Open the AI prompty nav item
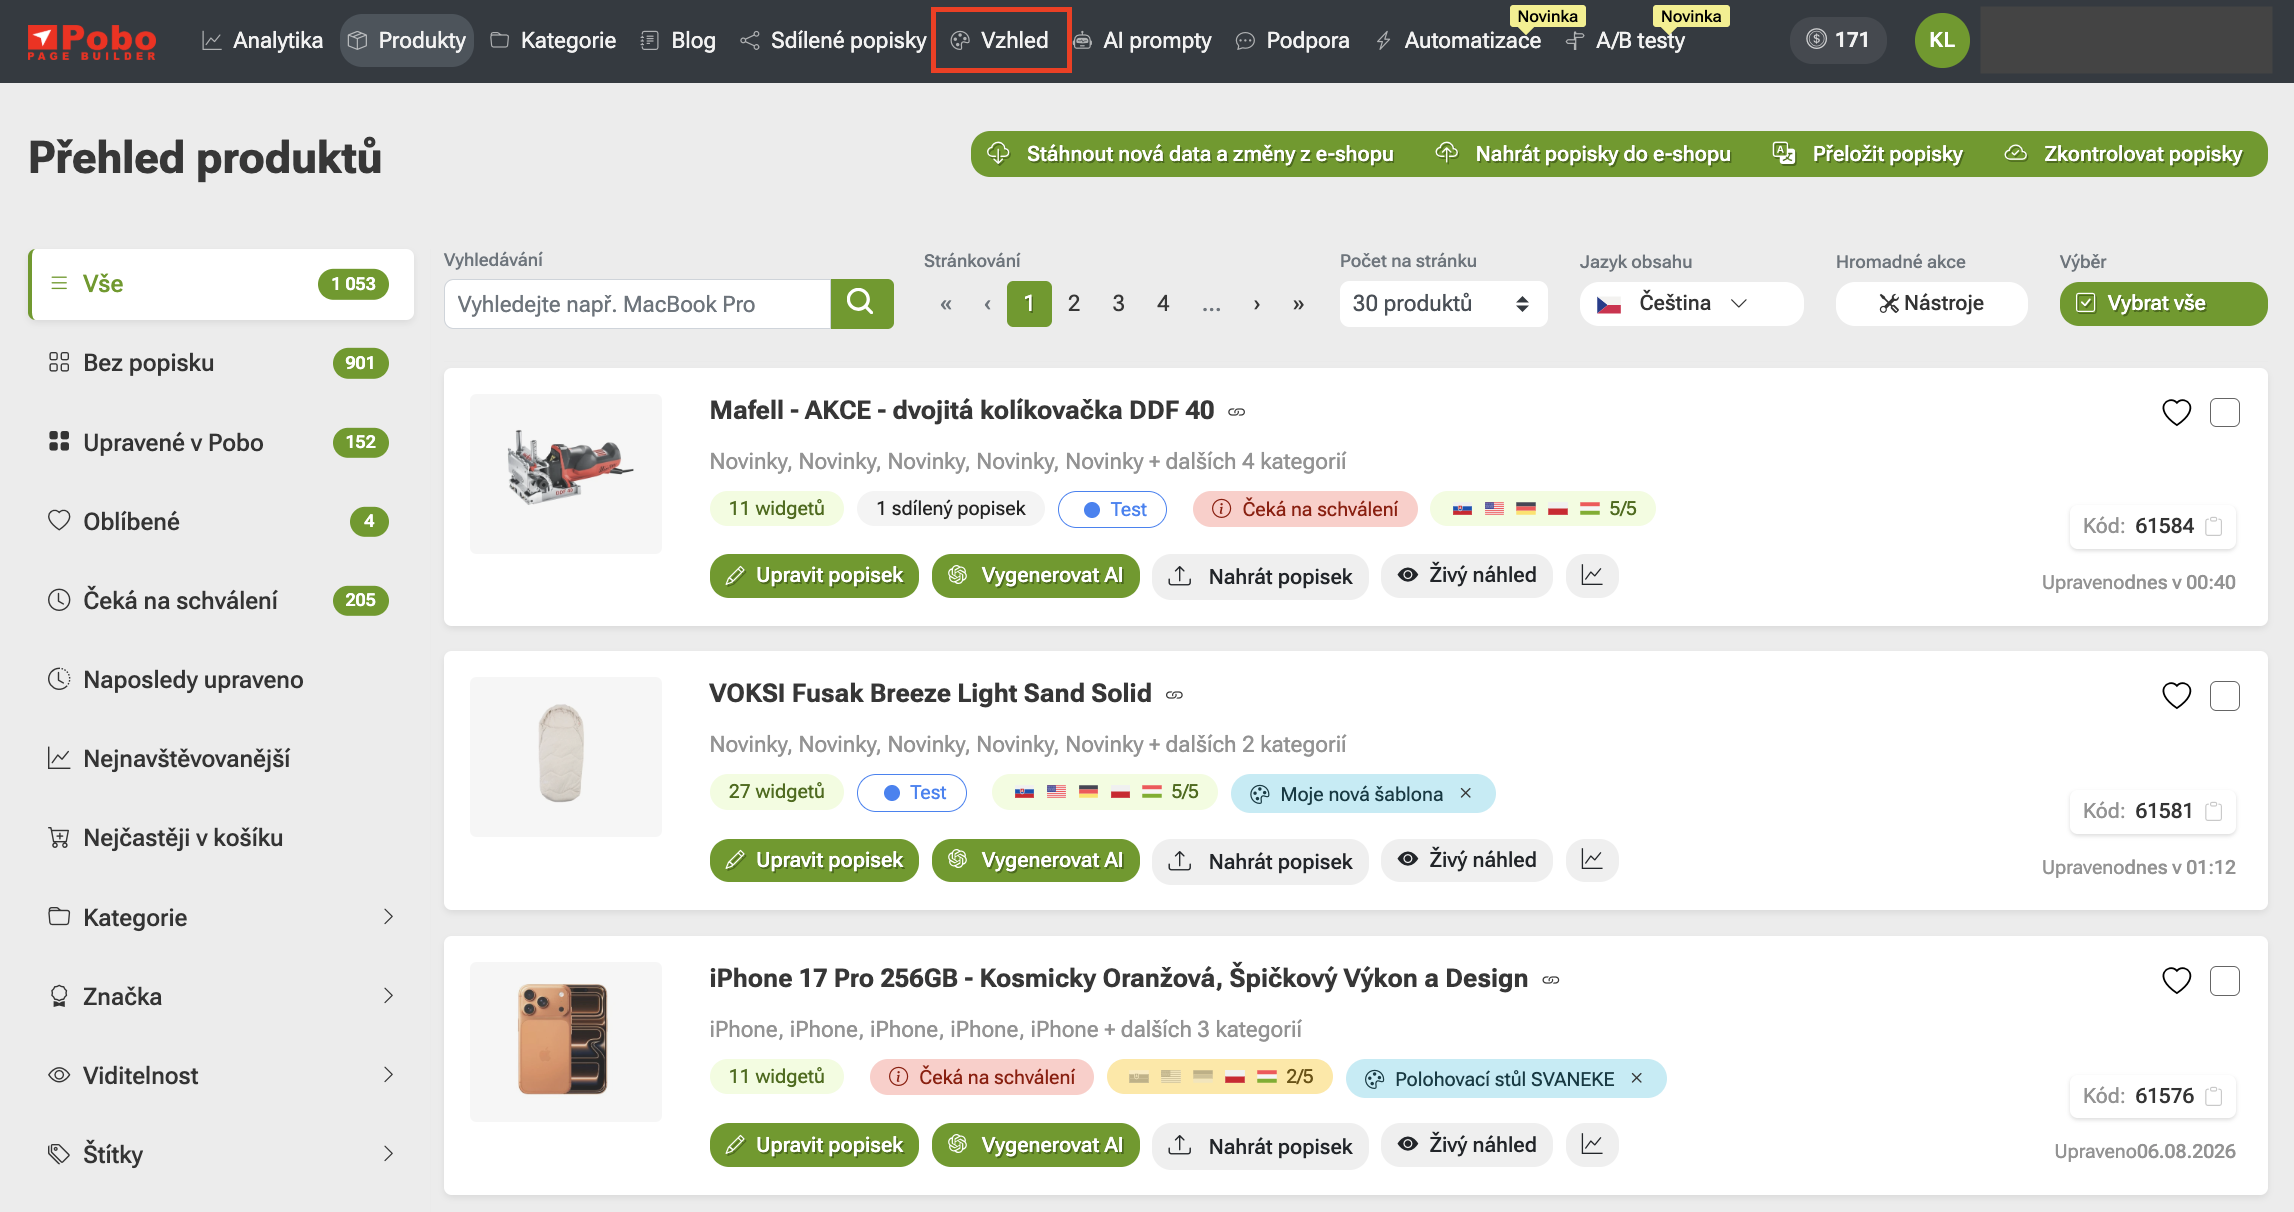 (x=1142, y=40)
